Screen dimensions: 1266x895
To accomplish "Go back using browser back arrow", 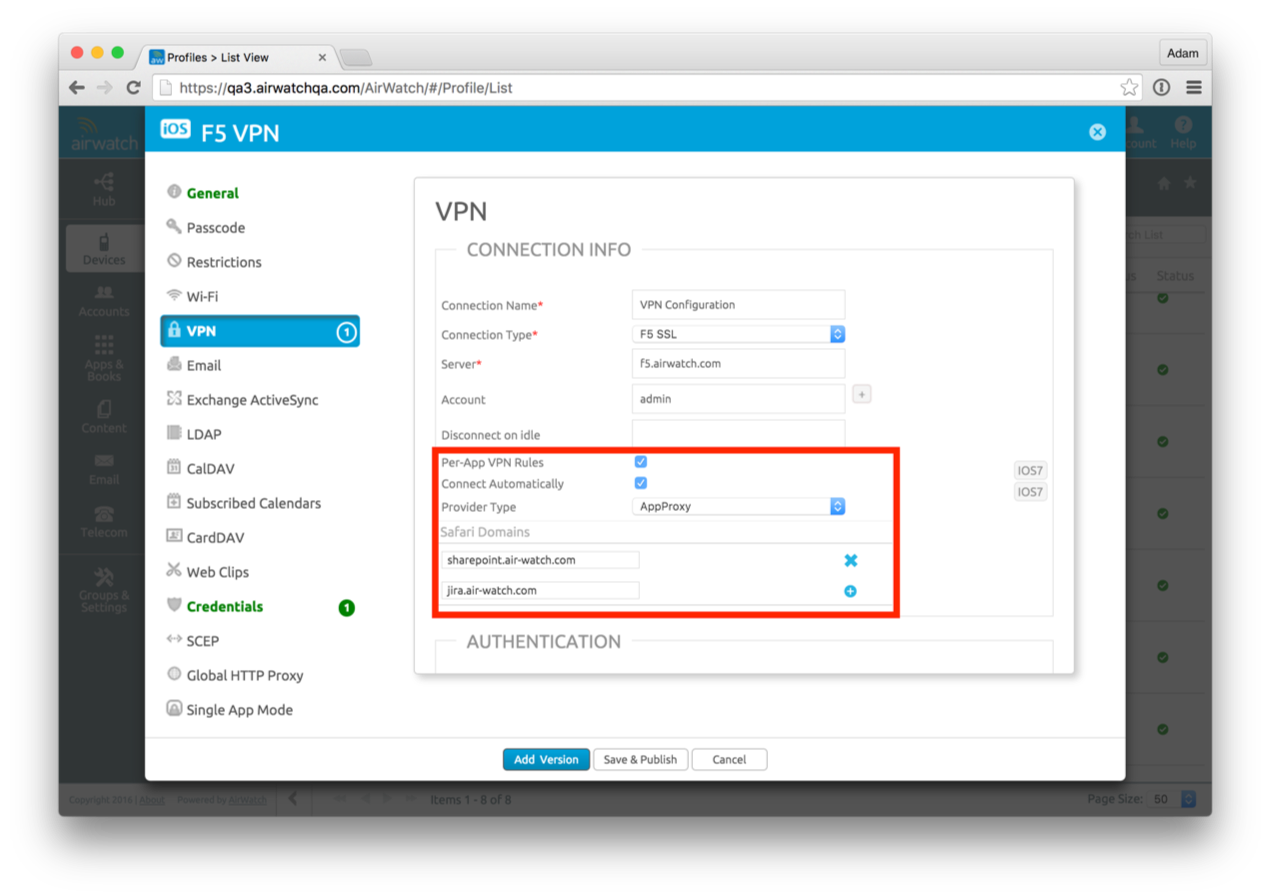I will (x=77, y=88).
